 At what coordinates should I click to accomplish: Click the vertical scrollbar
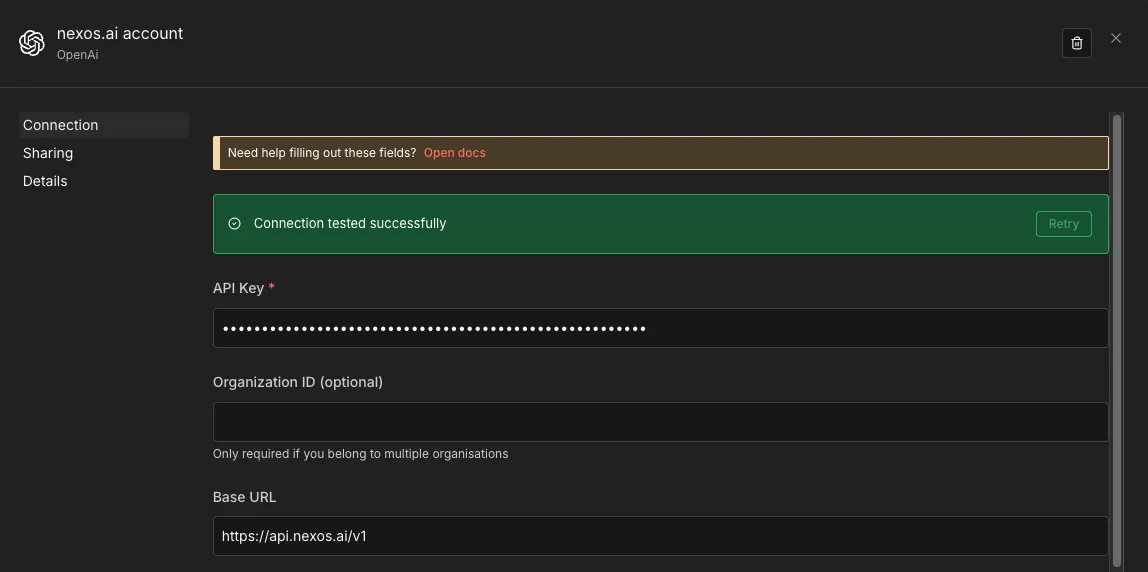click(x=1117, y=341)
